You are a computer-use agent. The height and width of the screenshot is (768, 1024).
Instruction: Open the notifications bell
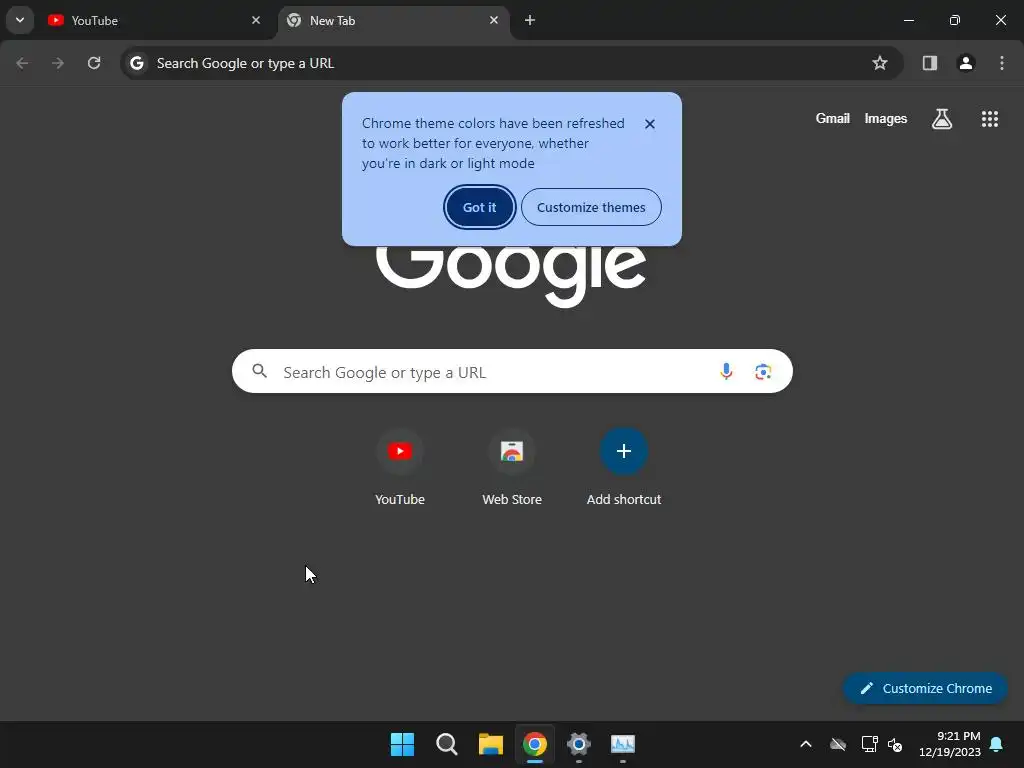click(x=996, y=744)
